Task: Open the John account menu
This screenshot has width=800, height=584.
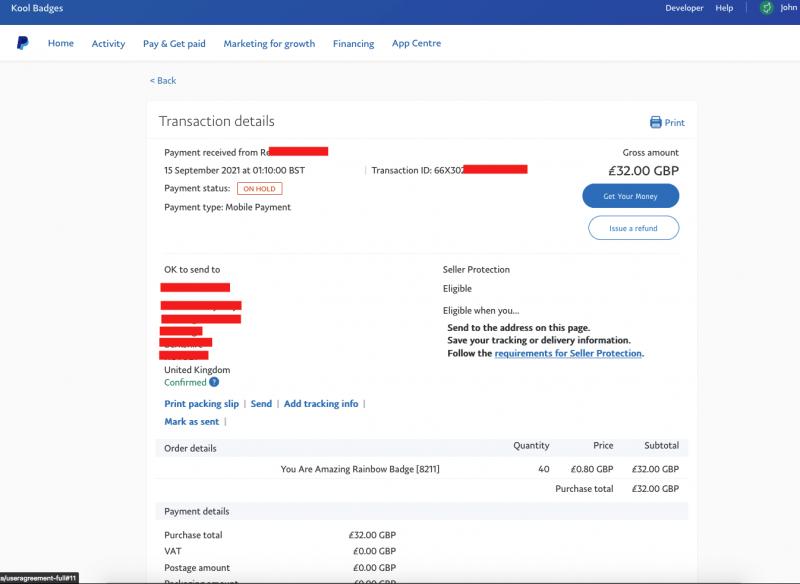Action: (x=789, y=8)
